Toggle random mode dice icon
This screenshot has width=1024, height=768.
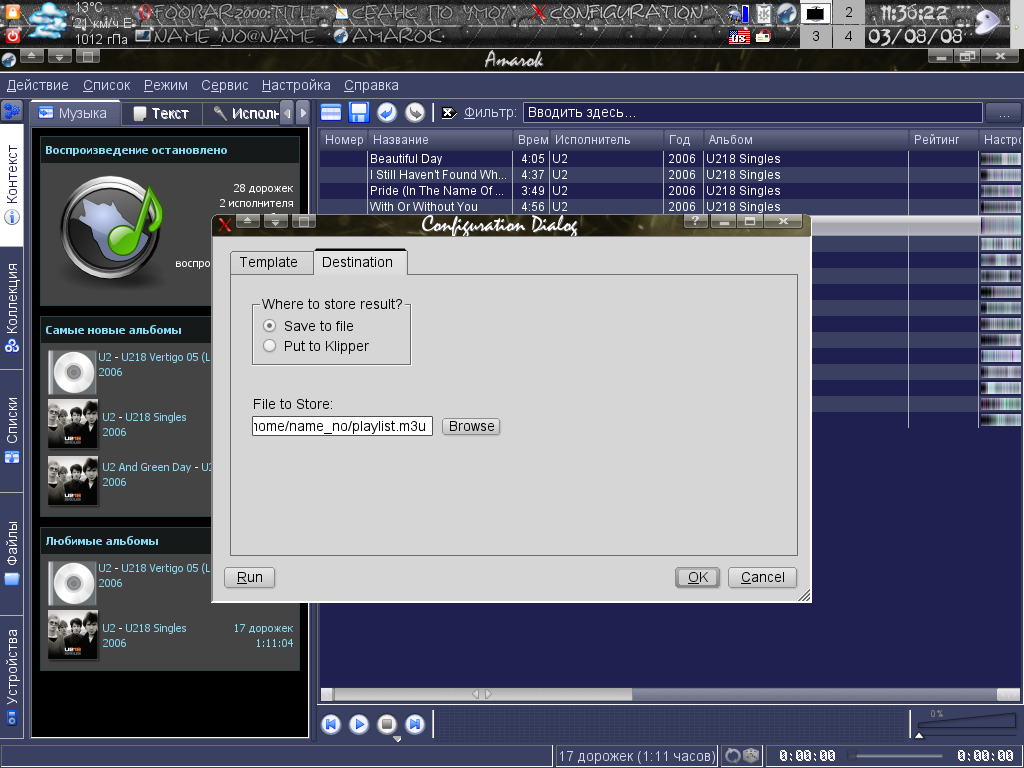(751, 756)
